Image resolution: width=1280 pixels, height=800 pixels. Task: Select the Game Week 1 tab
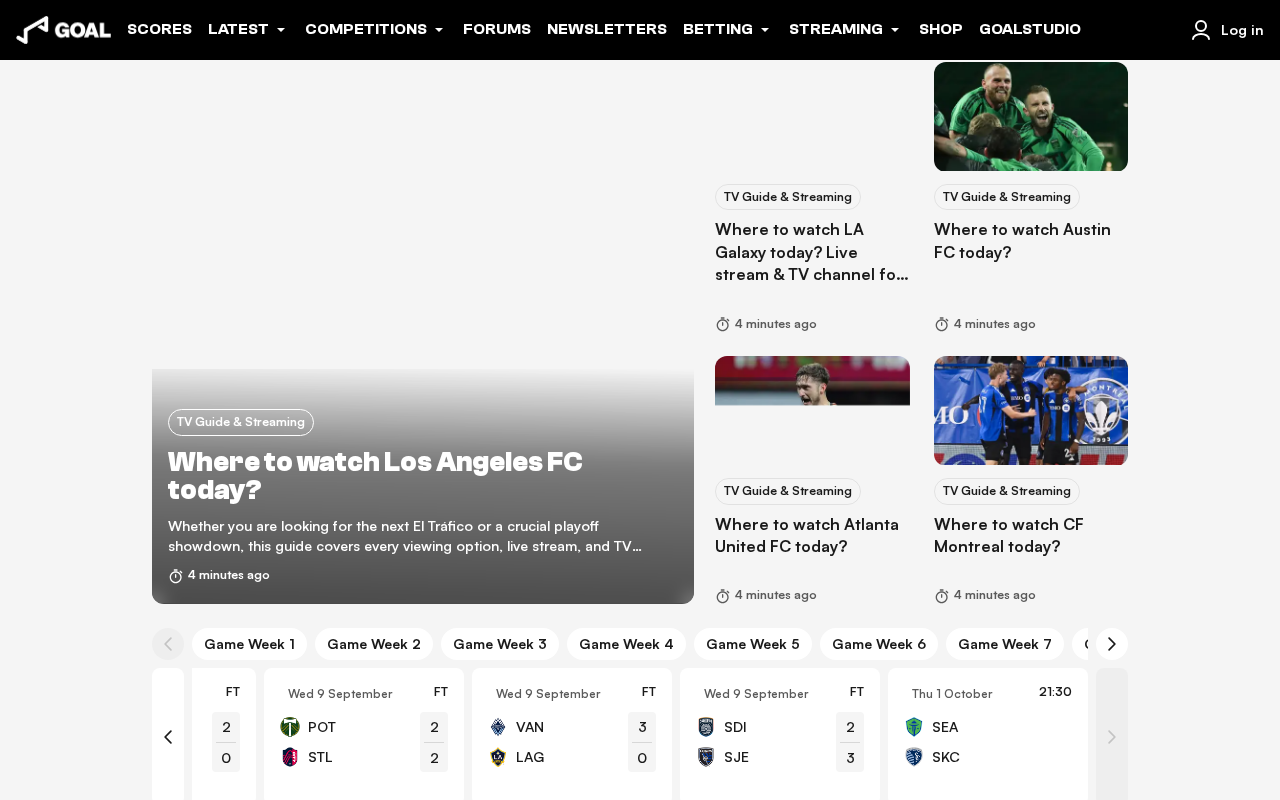(249, 644)
